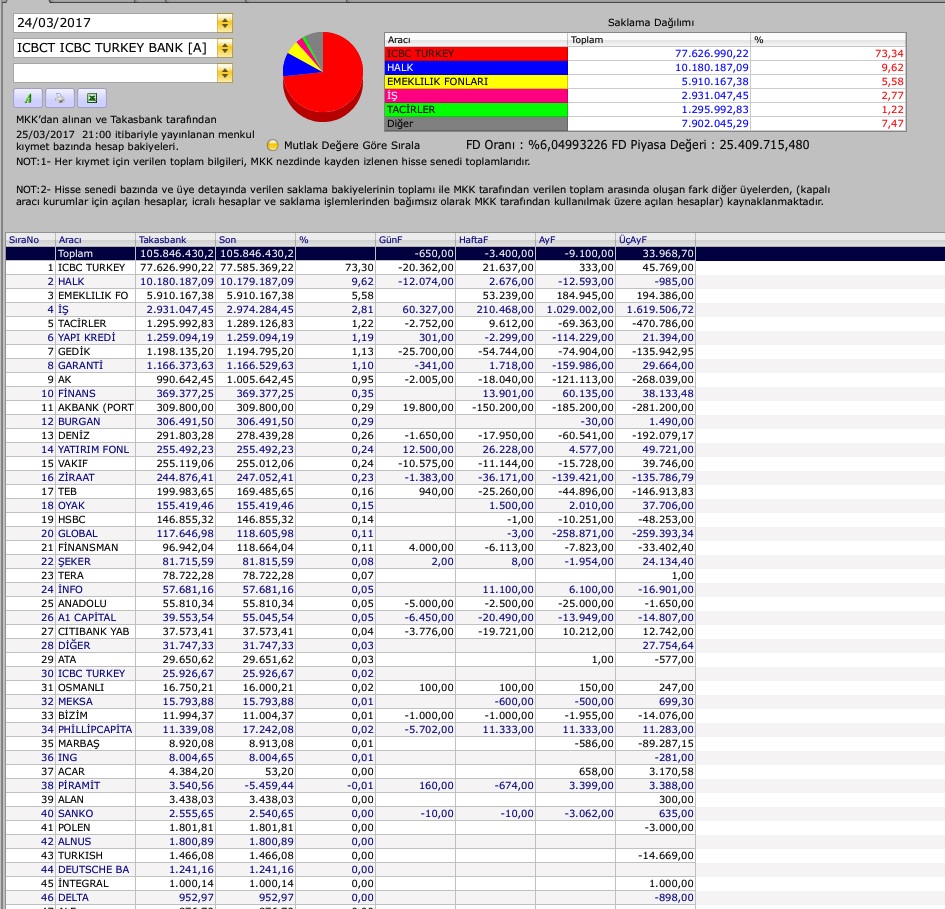This screenshot has width=945, height=909.
Task: Select the 'HSBC' row name
Action: point(71,519)
